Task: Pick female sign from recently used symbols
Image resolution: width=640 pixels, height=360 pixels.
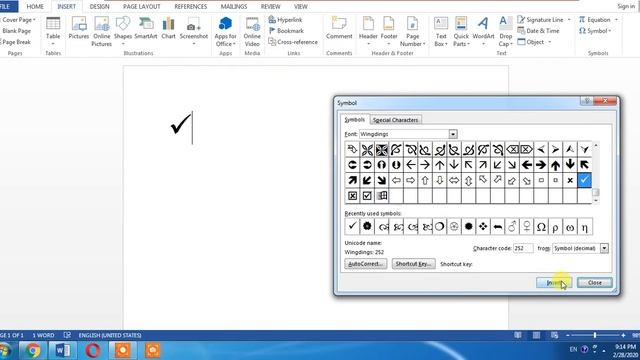Action: pyautogui.click(x=527, y=227)
